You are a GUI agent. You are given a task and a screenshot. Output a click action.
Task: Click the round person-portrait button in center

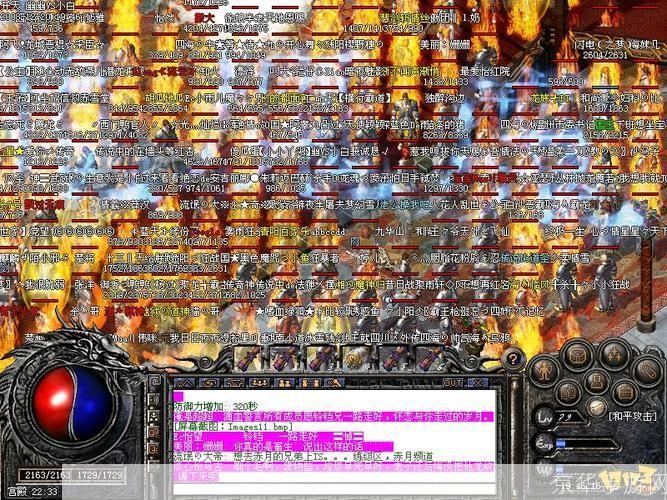tap(596, 381)
